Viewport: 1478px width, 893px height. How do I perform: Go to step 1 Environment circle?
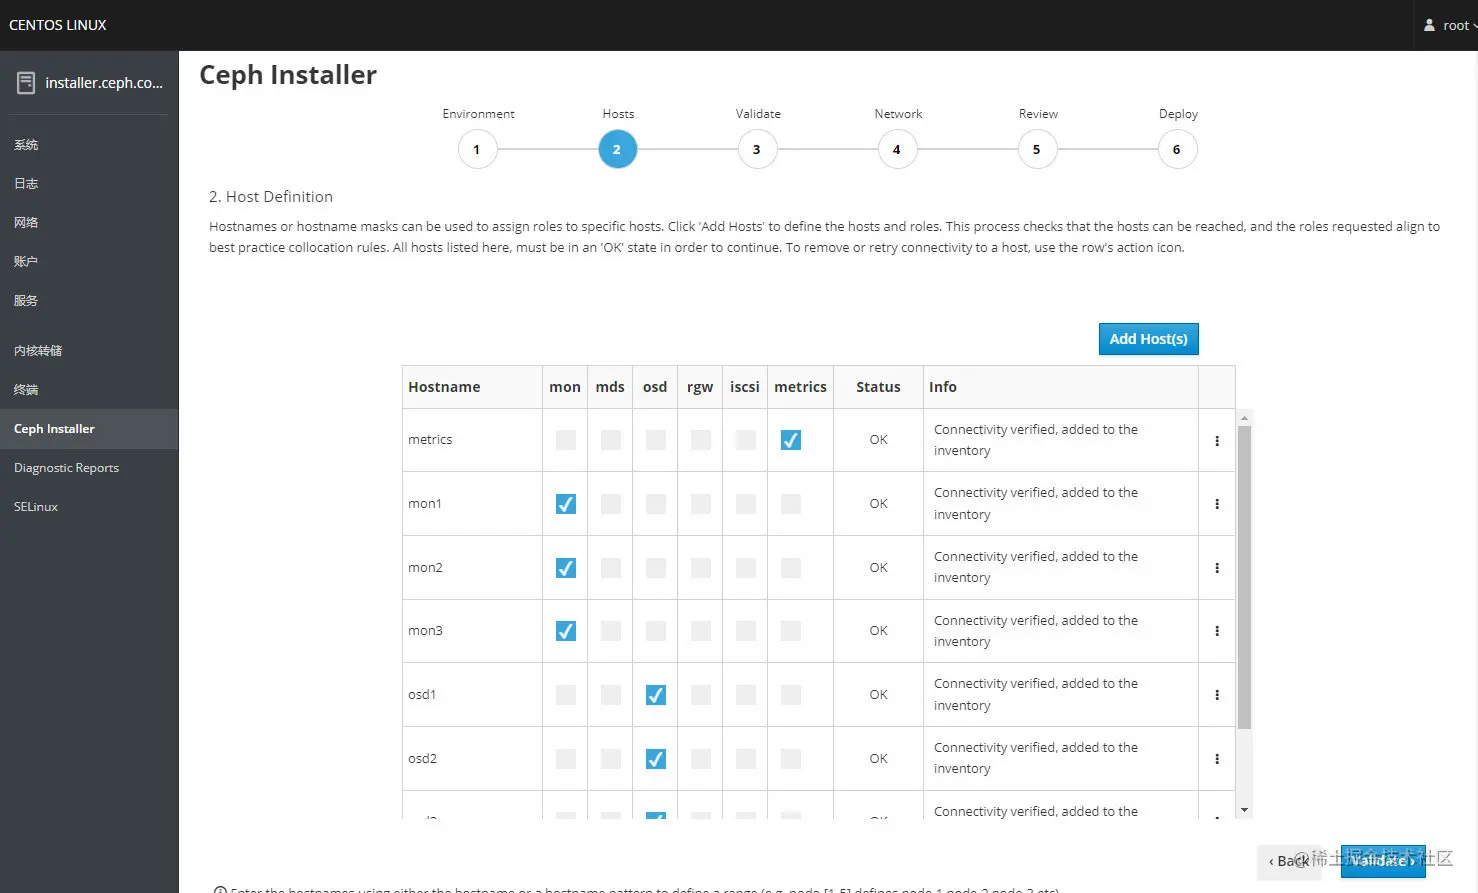click(477, 150)
